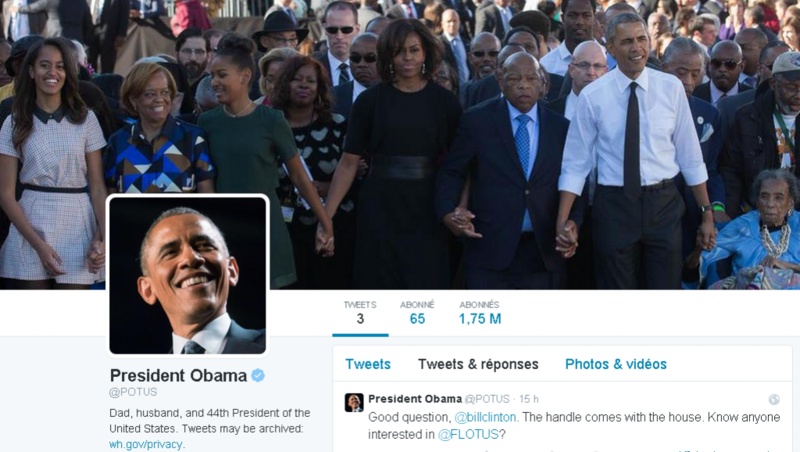Open the Abonnés count 1,75 M

(x=480, y=313)
